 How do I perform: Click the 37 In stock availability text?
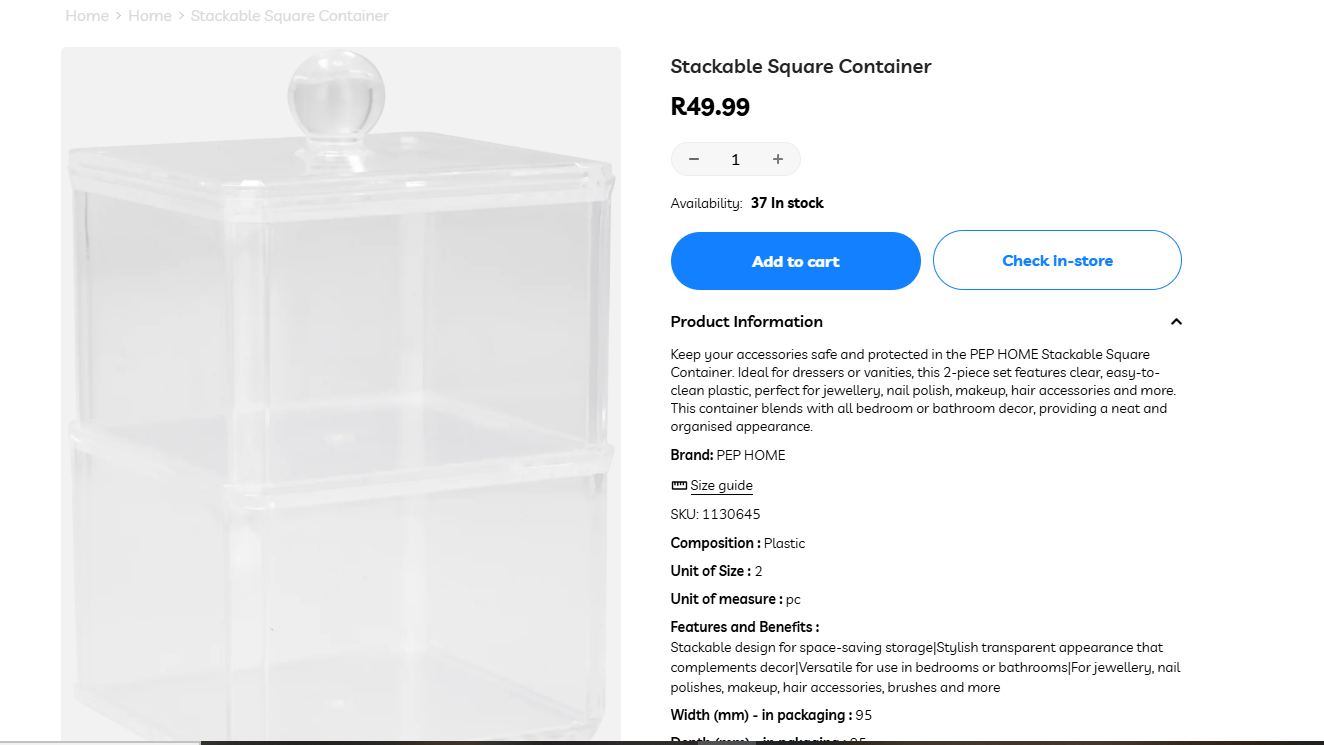click(x=787, y=203)
